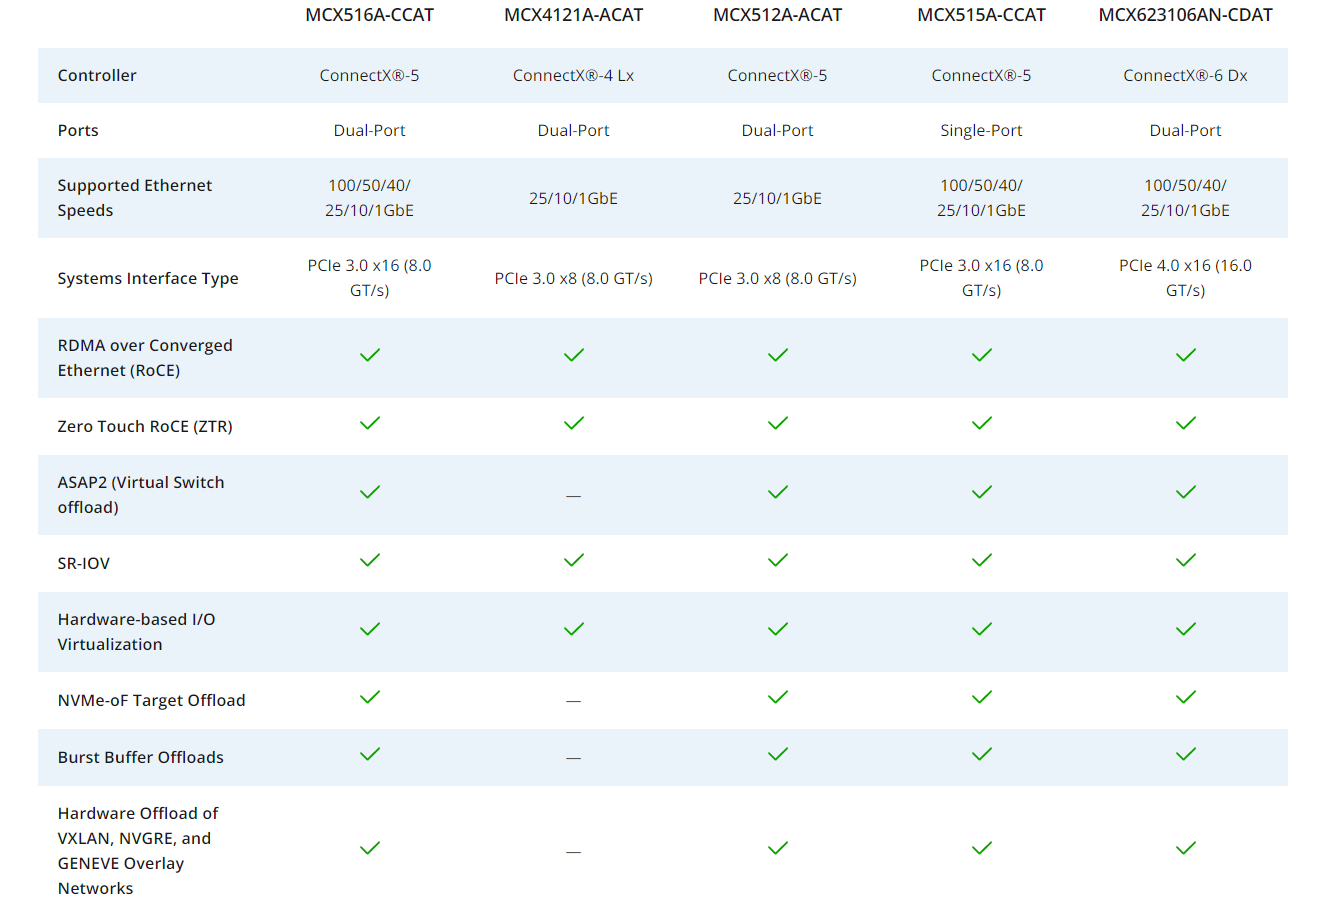Image resolution: width=1337 pixels, height=906 pixels.
Task: Click RoCE checkmark for MCX4121A-ACAT
Action: [x=574, y=355]
